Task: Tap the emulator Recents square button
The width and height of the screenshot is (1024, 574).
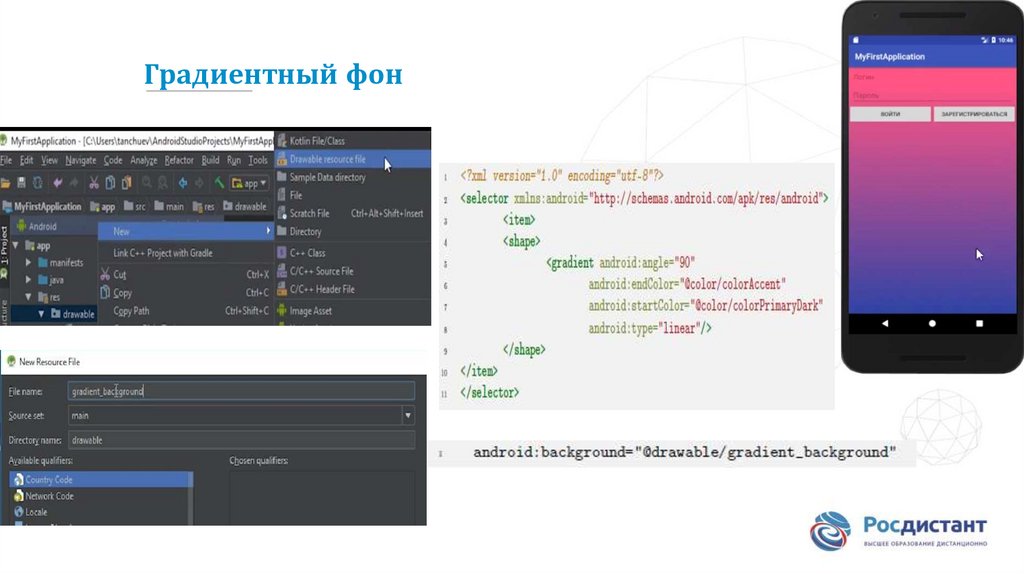Action: tap(979, 324)
